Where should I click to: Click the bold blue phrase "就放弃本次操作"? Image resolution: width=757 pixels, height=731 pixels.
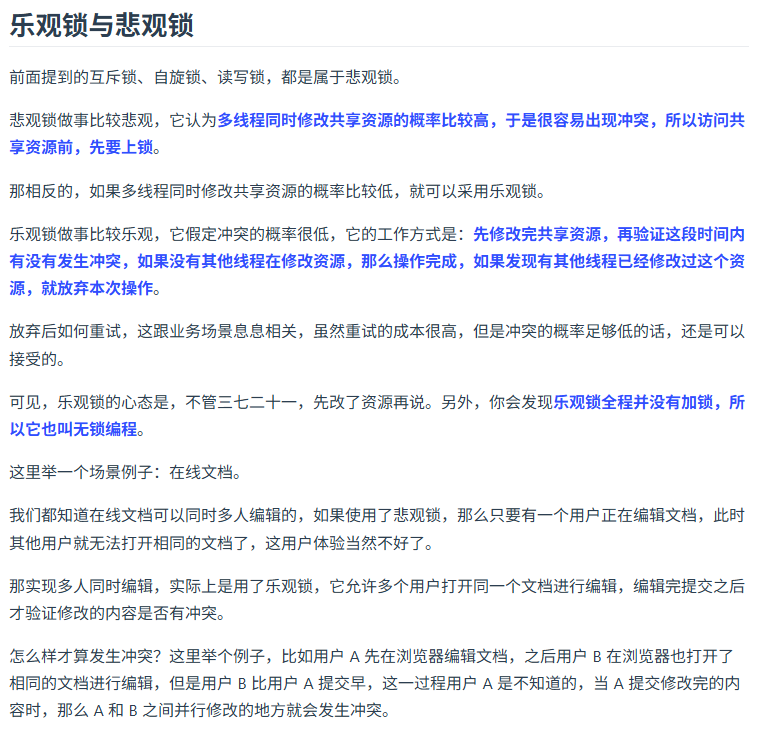point(97,288)
